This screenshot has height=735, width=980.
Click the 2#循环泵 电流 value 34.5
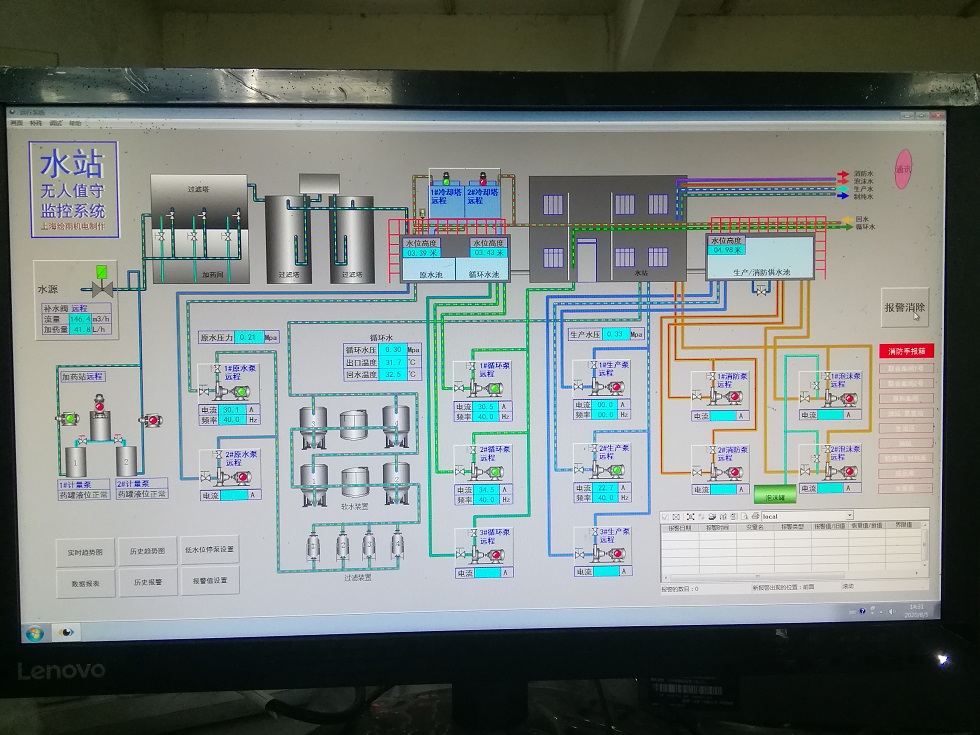point(486,489)
